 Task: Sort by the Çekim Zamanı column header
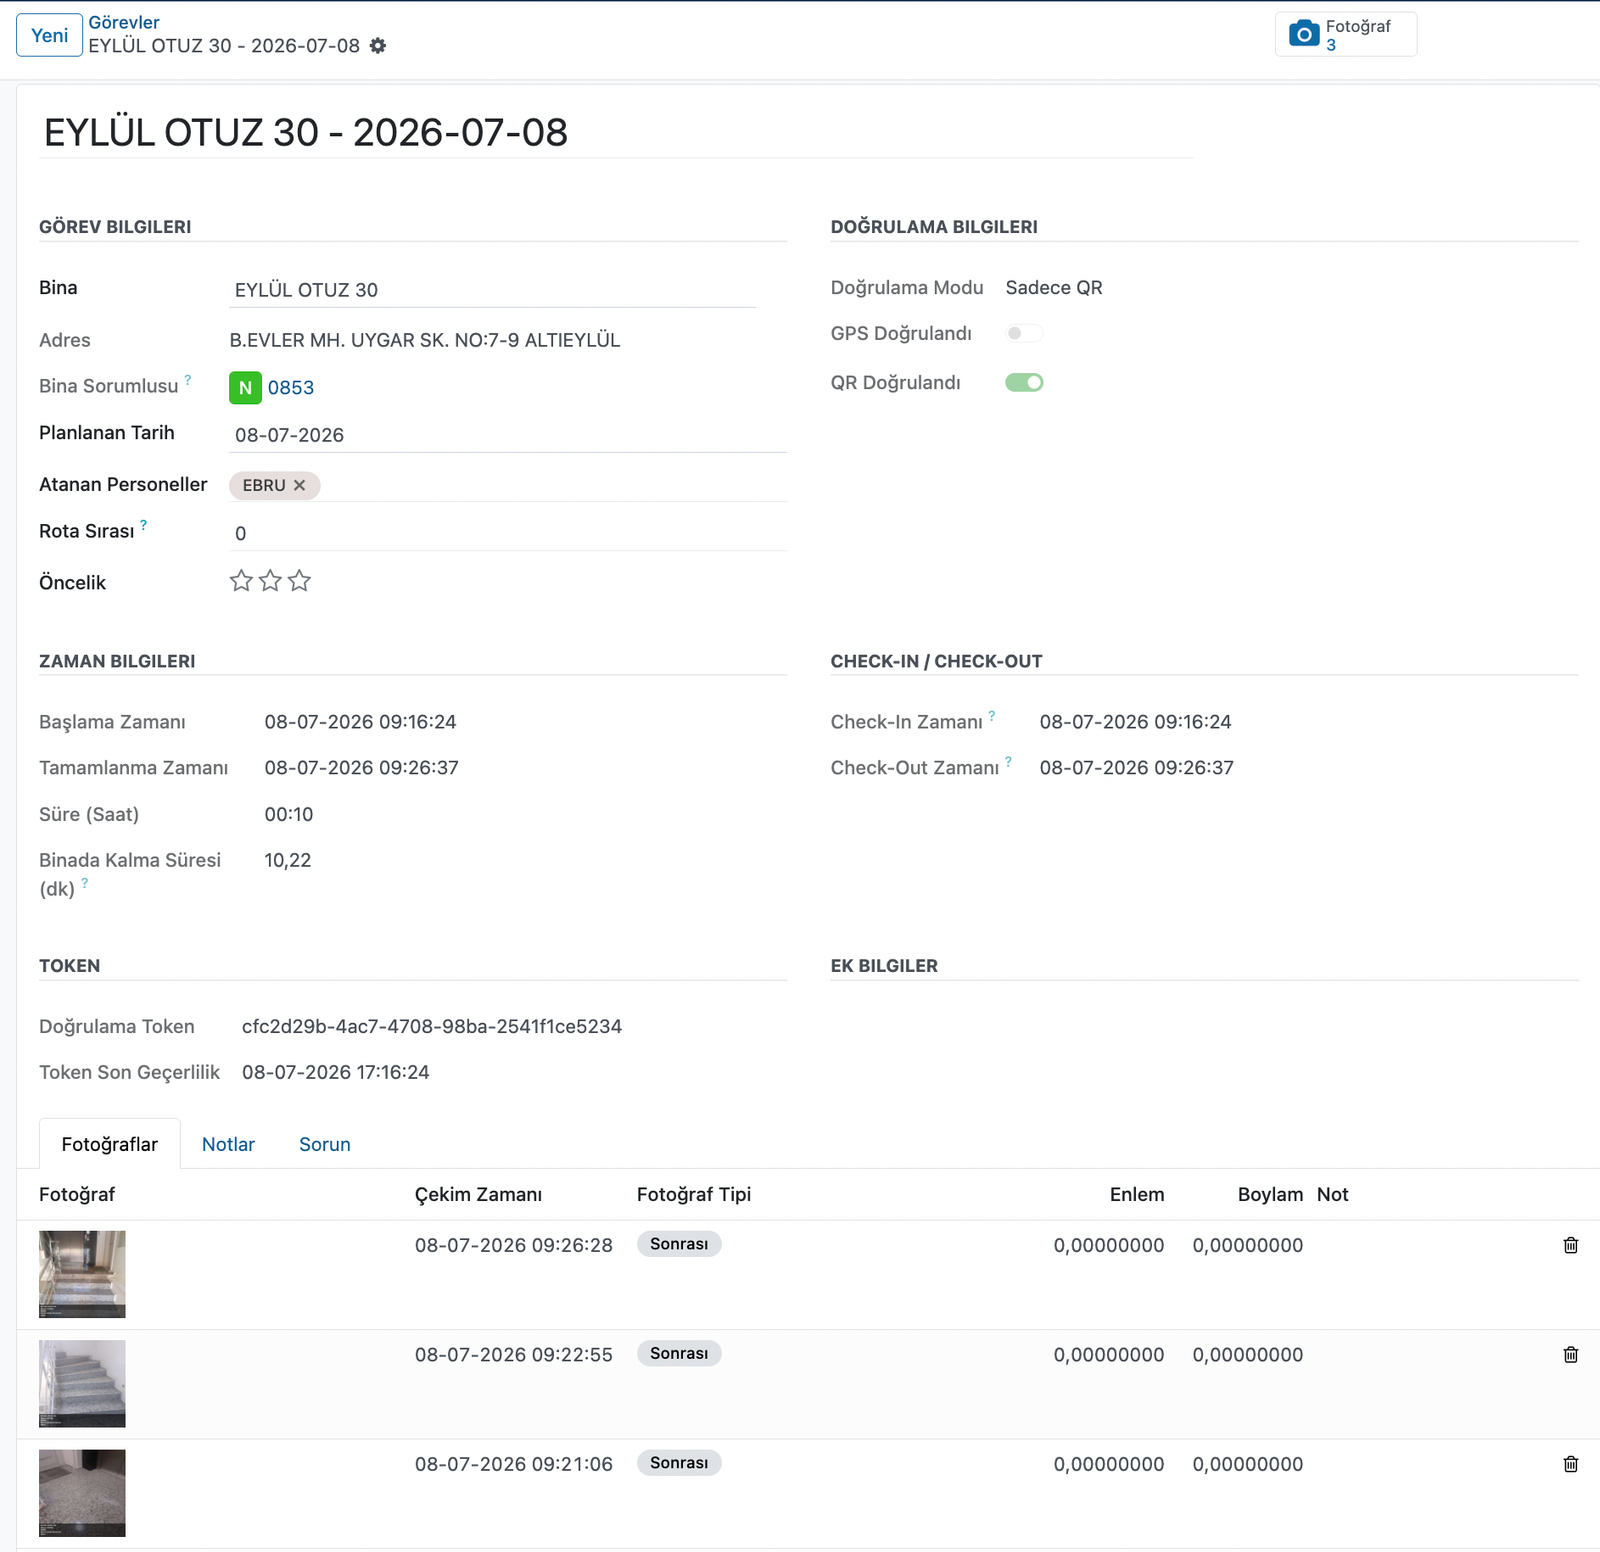pos(478,1194)
